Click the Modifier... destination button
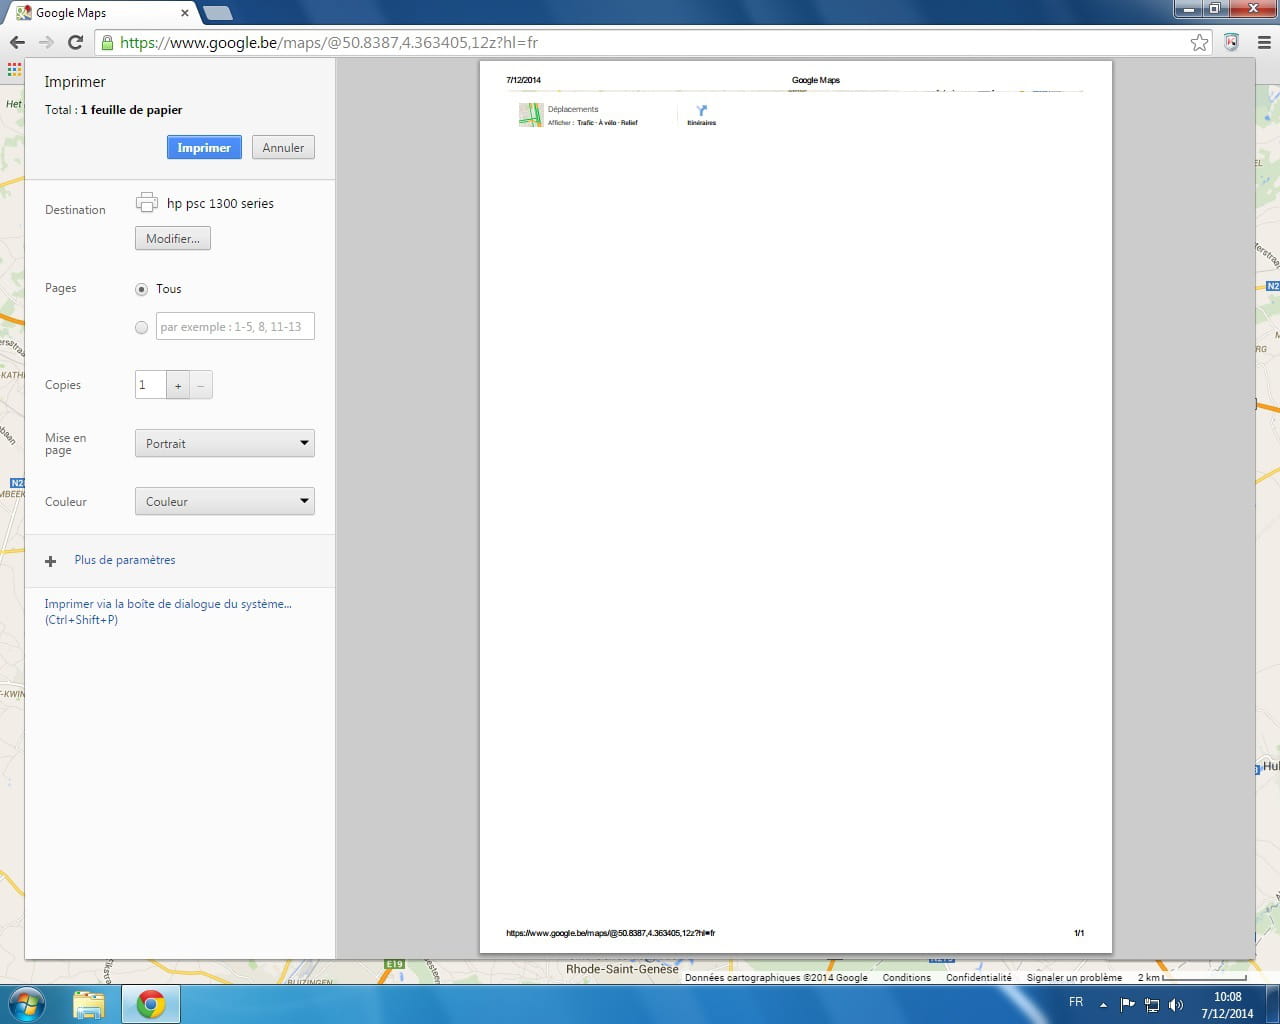Viewport: 1280px width, 1024px height. tap(172, 239)
